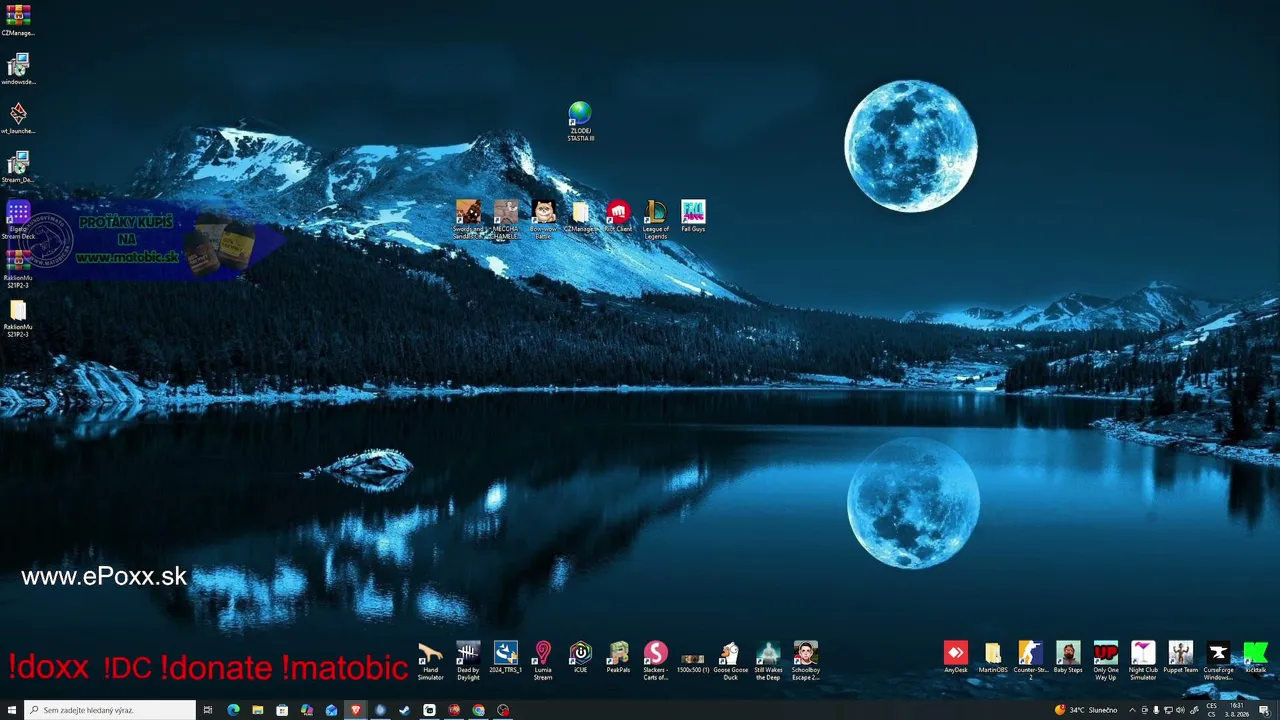The image size is (1280, 720).
Task: Switch CES CS keyboard language
Action: (x=1211, y=710)
